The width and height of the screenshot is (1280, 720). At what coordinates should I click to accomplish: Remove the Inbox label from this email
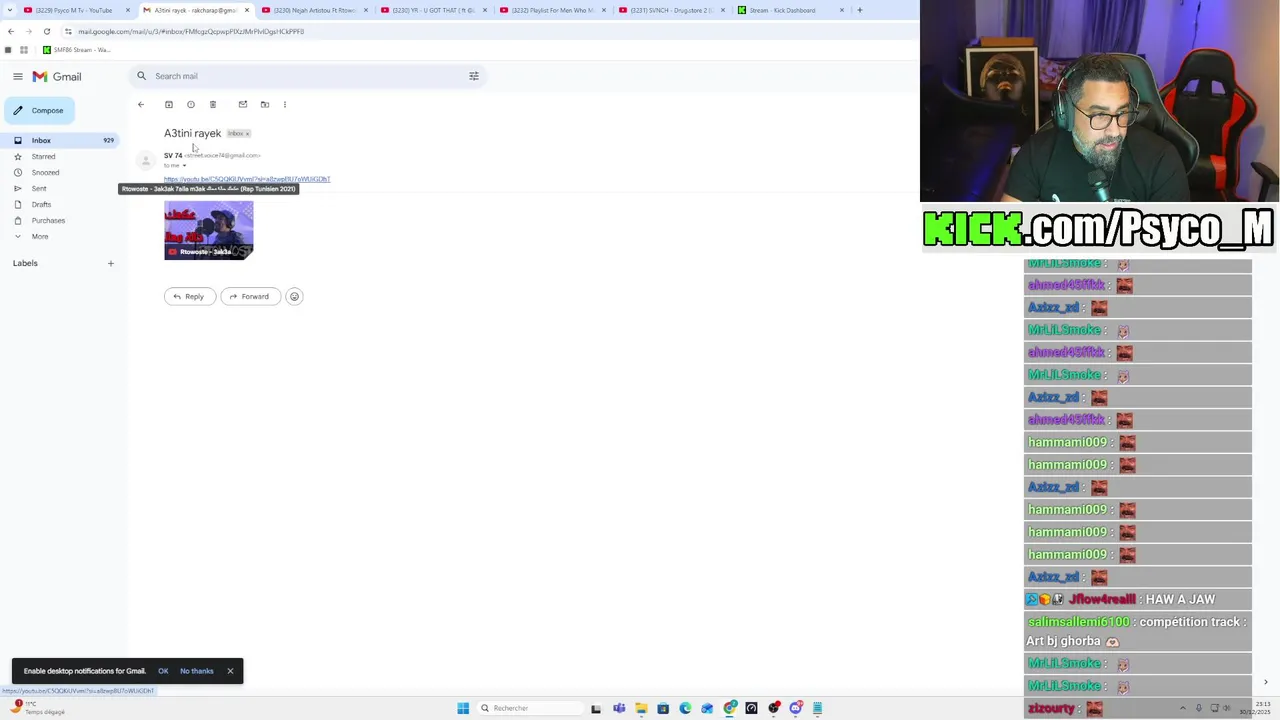tap(247, 133)
